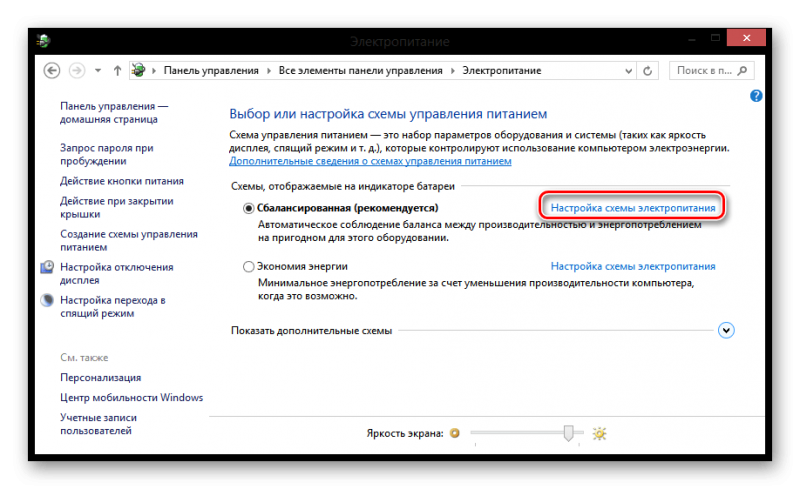Open Настройка схемы электропитания for the Сбалансированная plan
The image size is (800, 489).
pyautogui.click(x=633, y=208)
